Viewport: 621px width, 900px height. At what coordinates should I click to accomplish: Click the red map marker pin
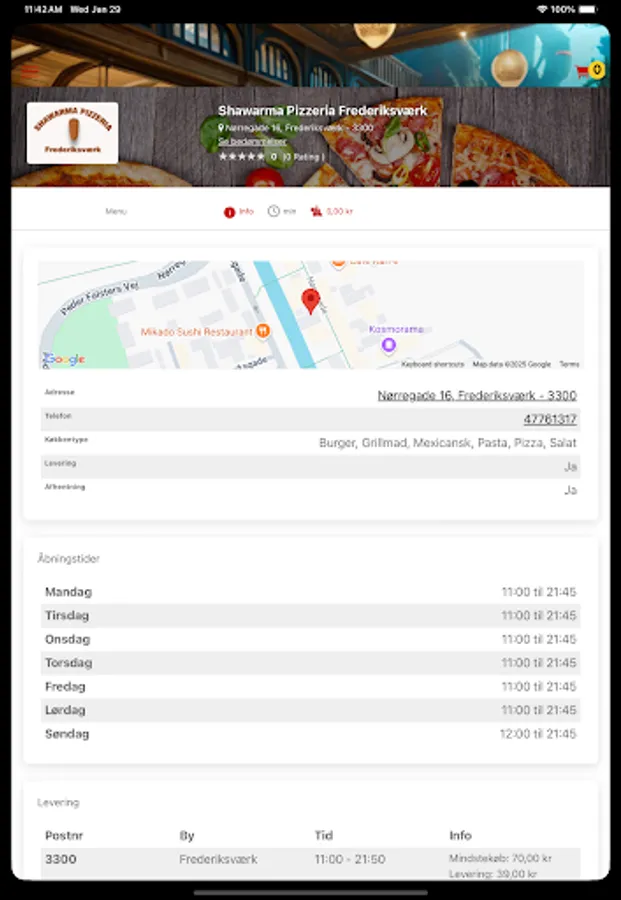coord(310,301)
